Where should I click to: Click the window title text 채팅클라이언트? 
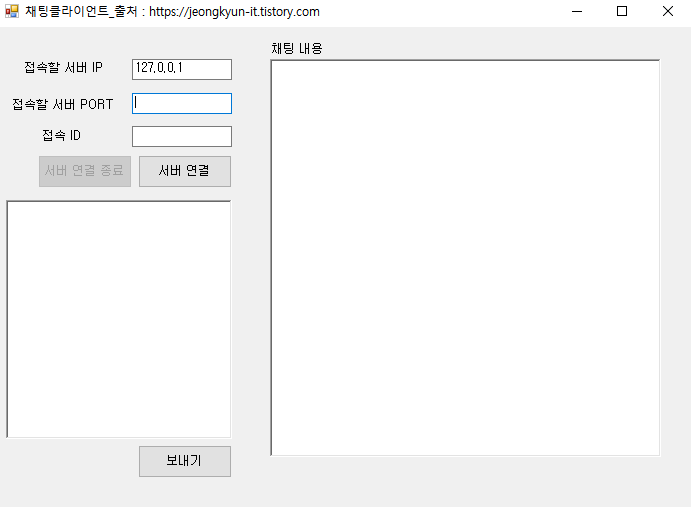click(x=67, y=11)
